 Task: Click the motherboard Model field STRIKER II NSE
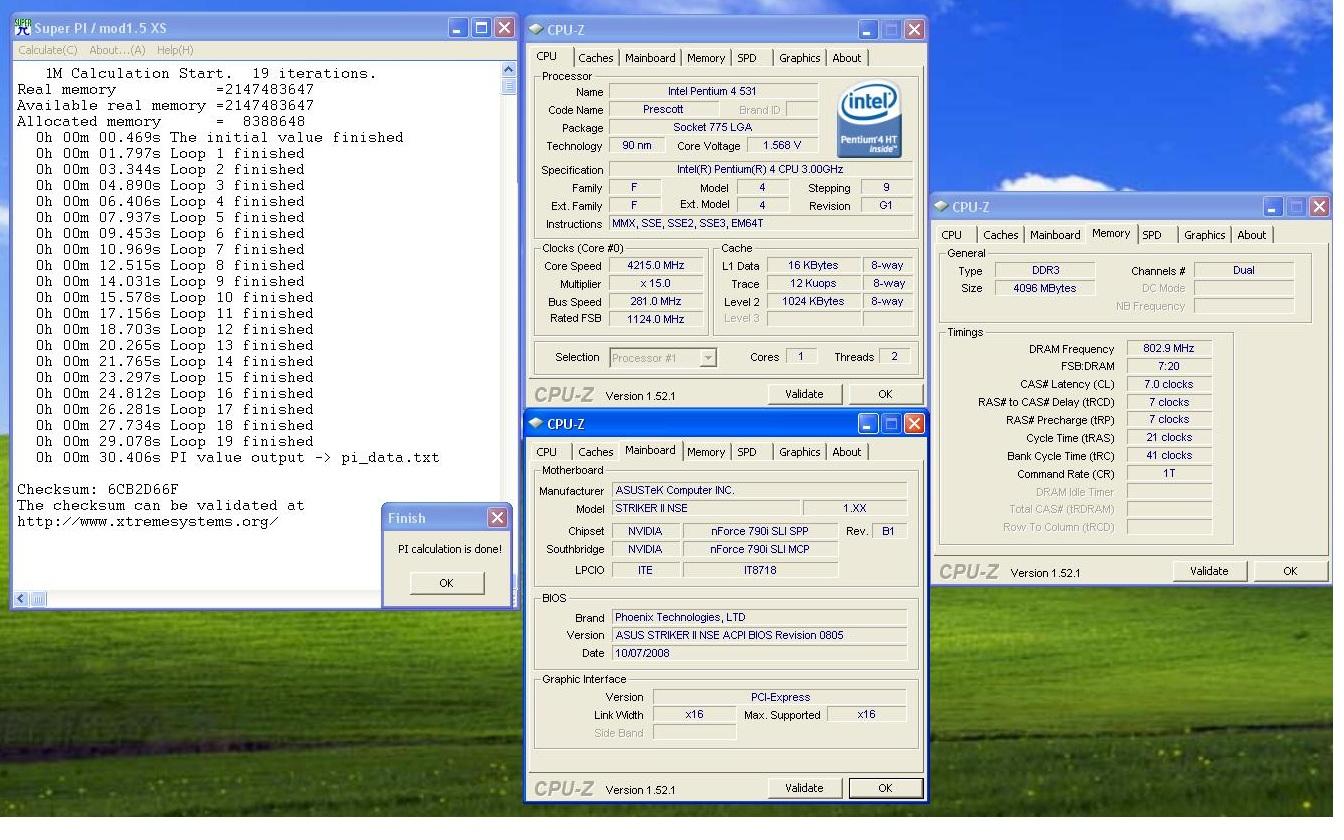click(x=706, y=509)
